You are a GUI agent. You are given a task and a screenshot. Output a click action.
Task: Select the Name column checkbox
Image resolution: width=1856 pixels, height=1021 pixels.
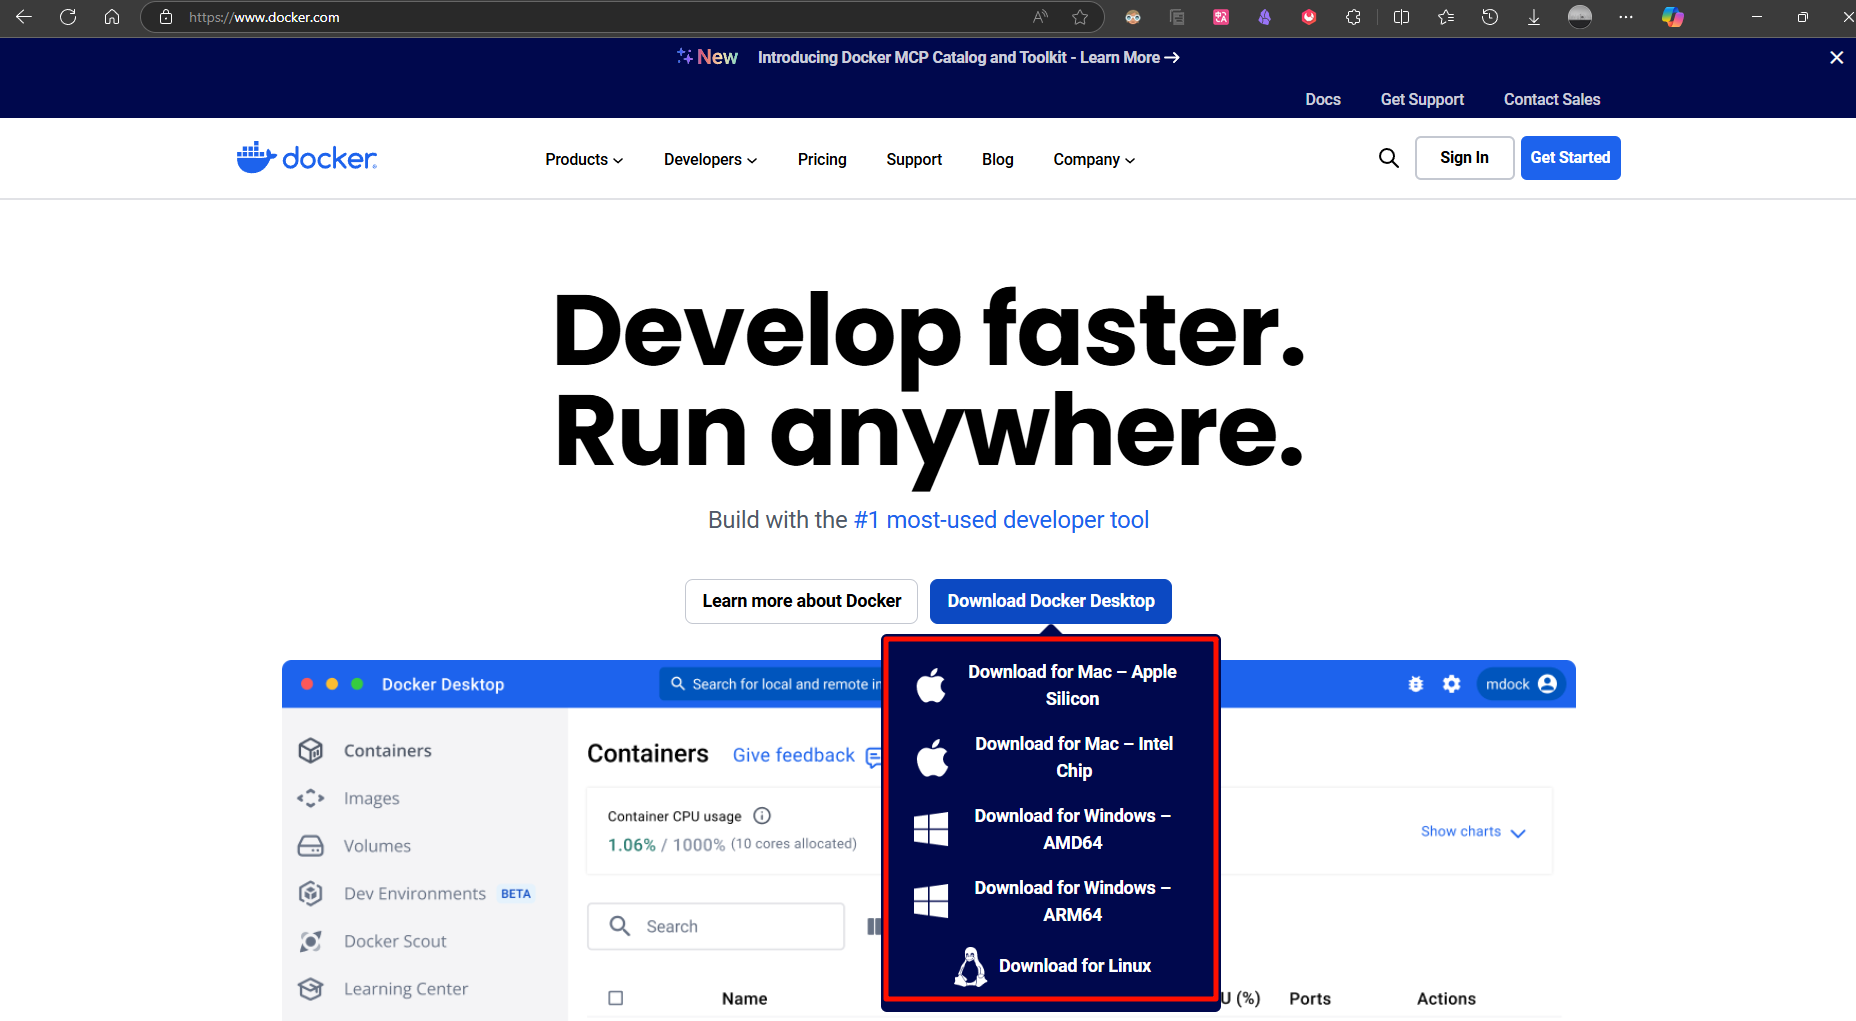(x=616, y=998)
